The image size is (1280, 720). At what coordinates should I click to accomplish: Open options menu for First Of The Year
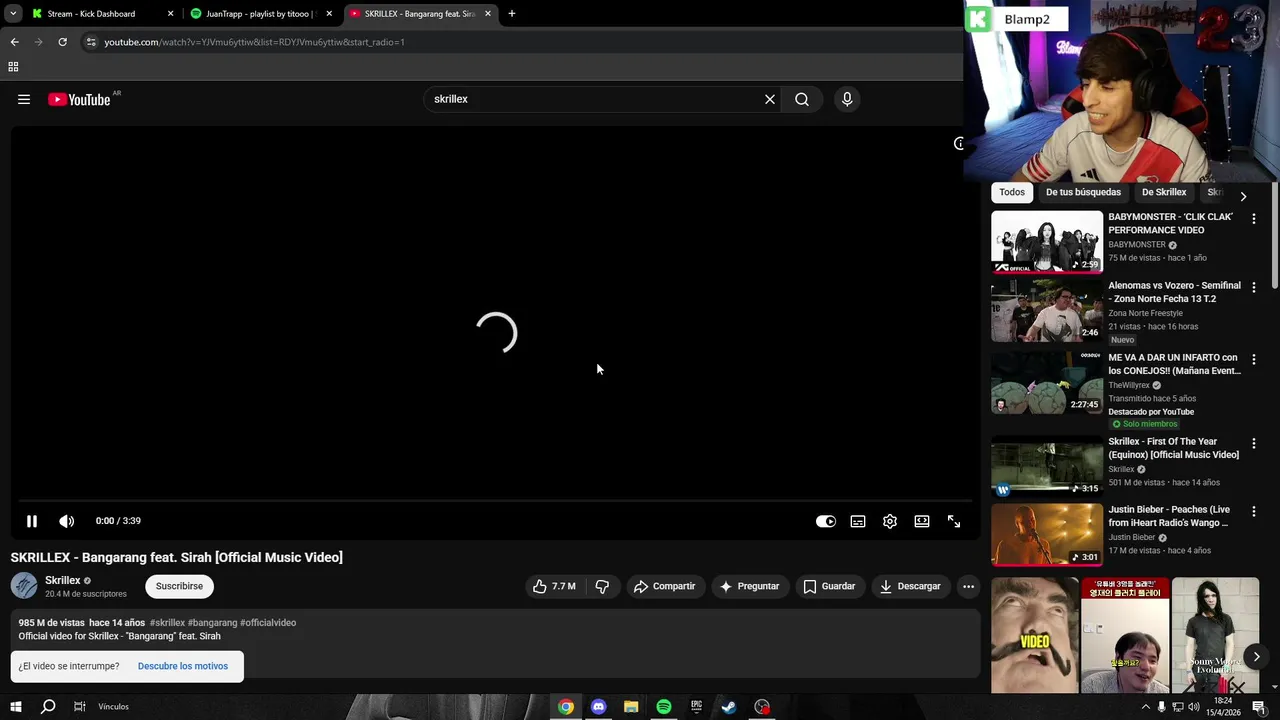tap(1254, 444)
